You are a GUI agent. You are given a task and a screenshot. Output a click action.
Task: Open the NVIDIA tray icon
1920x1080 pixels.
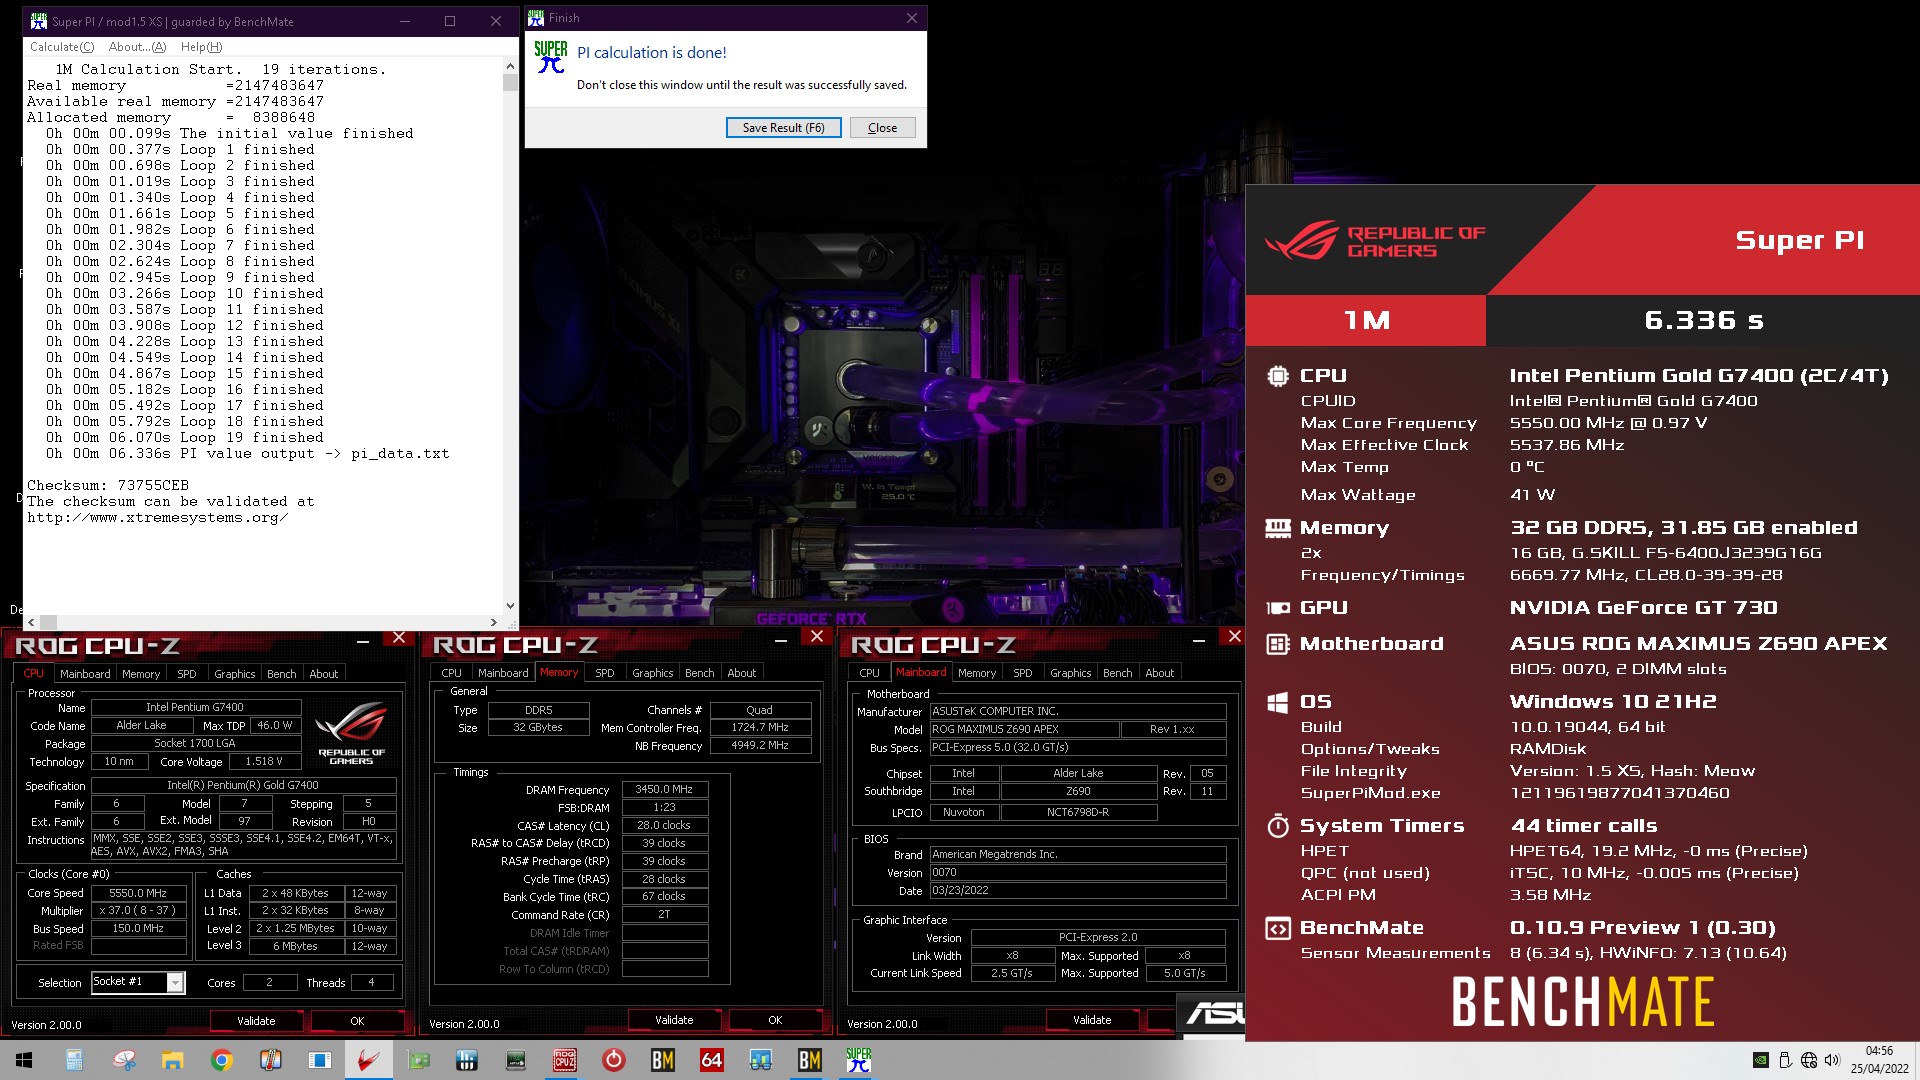click(1761, 1060)
